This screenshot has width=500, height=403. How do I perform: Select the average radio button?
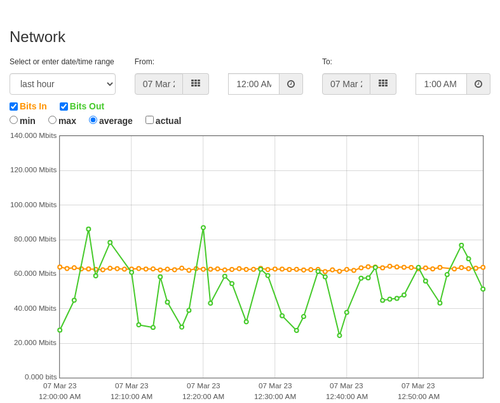tap(93, 120)
